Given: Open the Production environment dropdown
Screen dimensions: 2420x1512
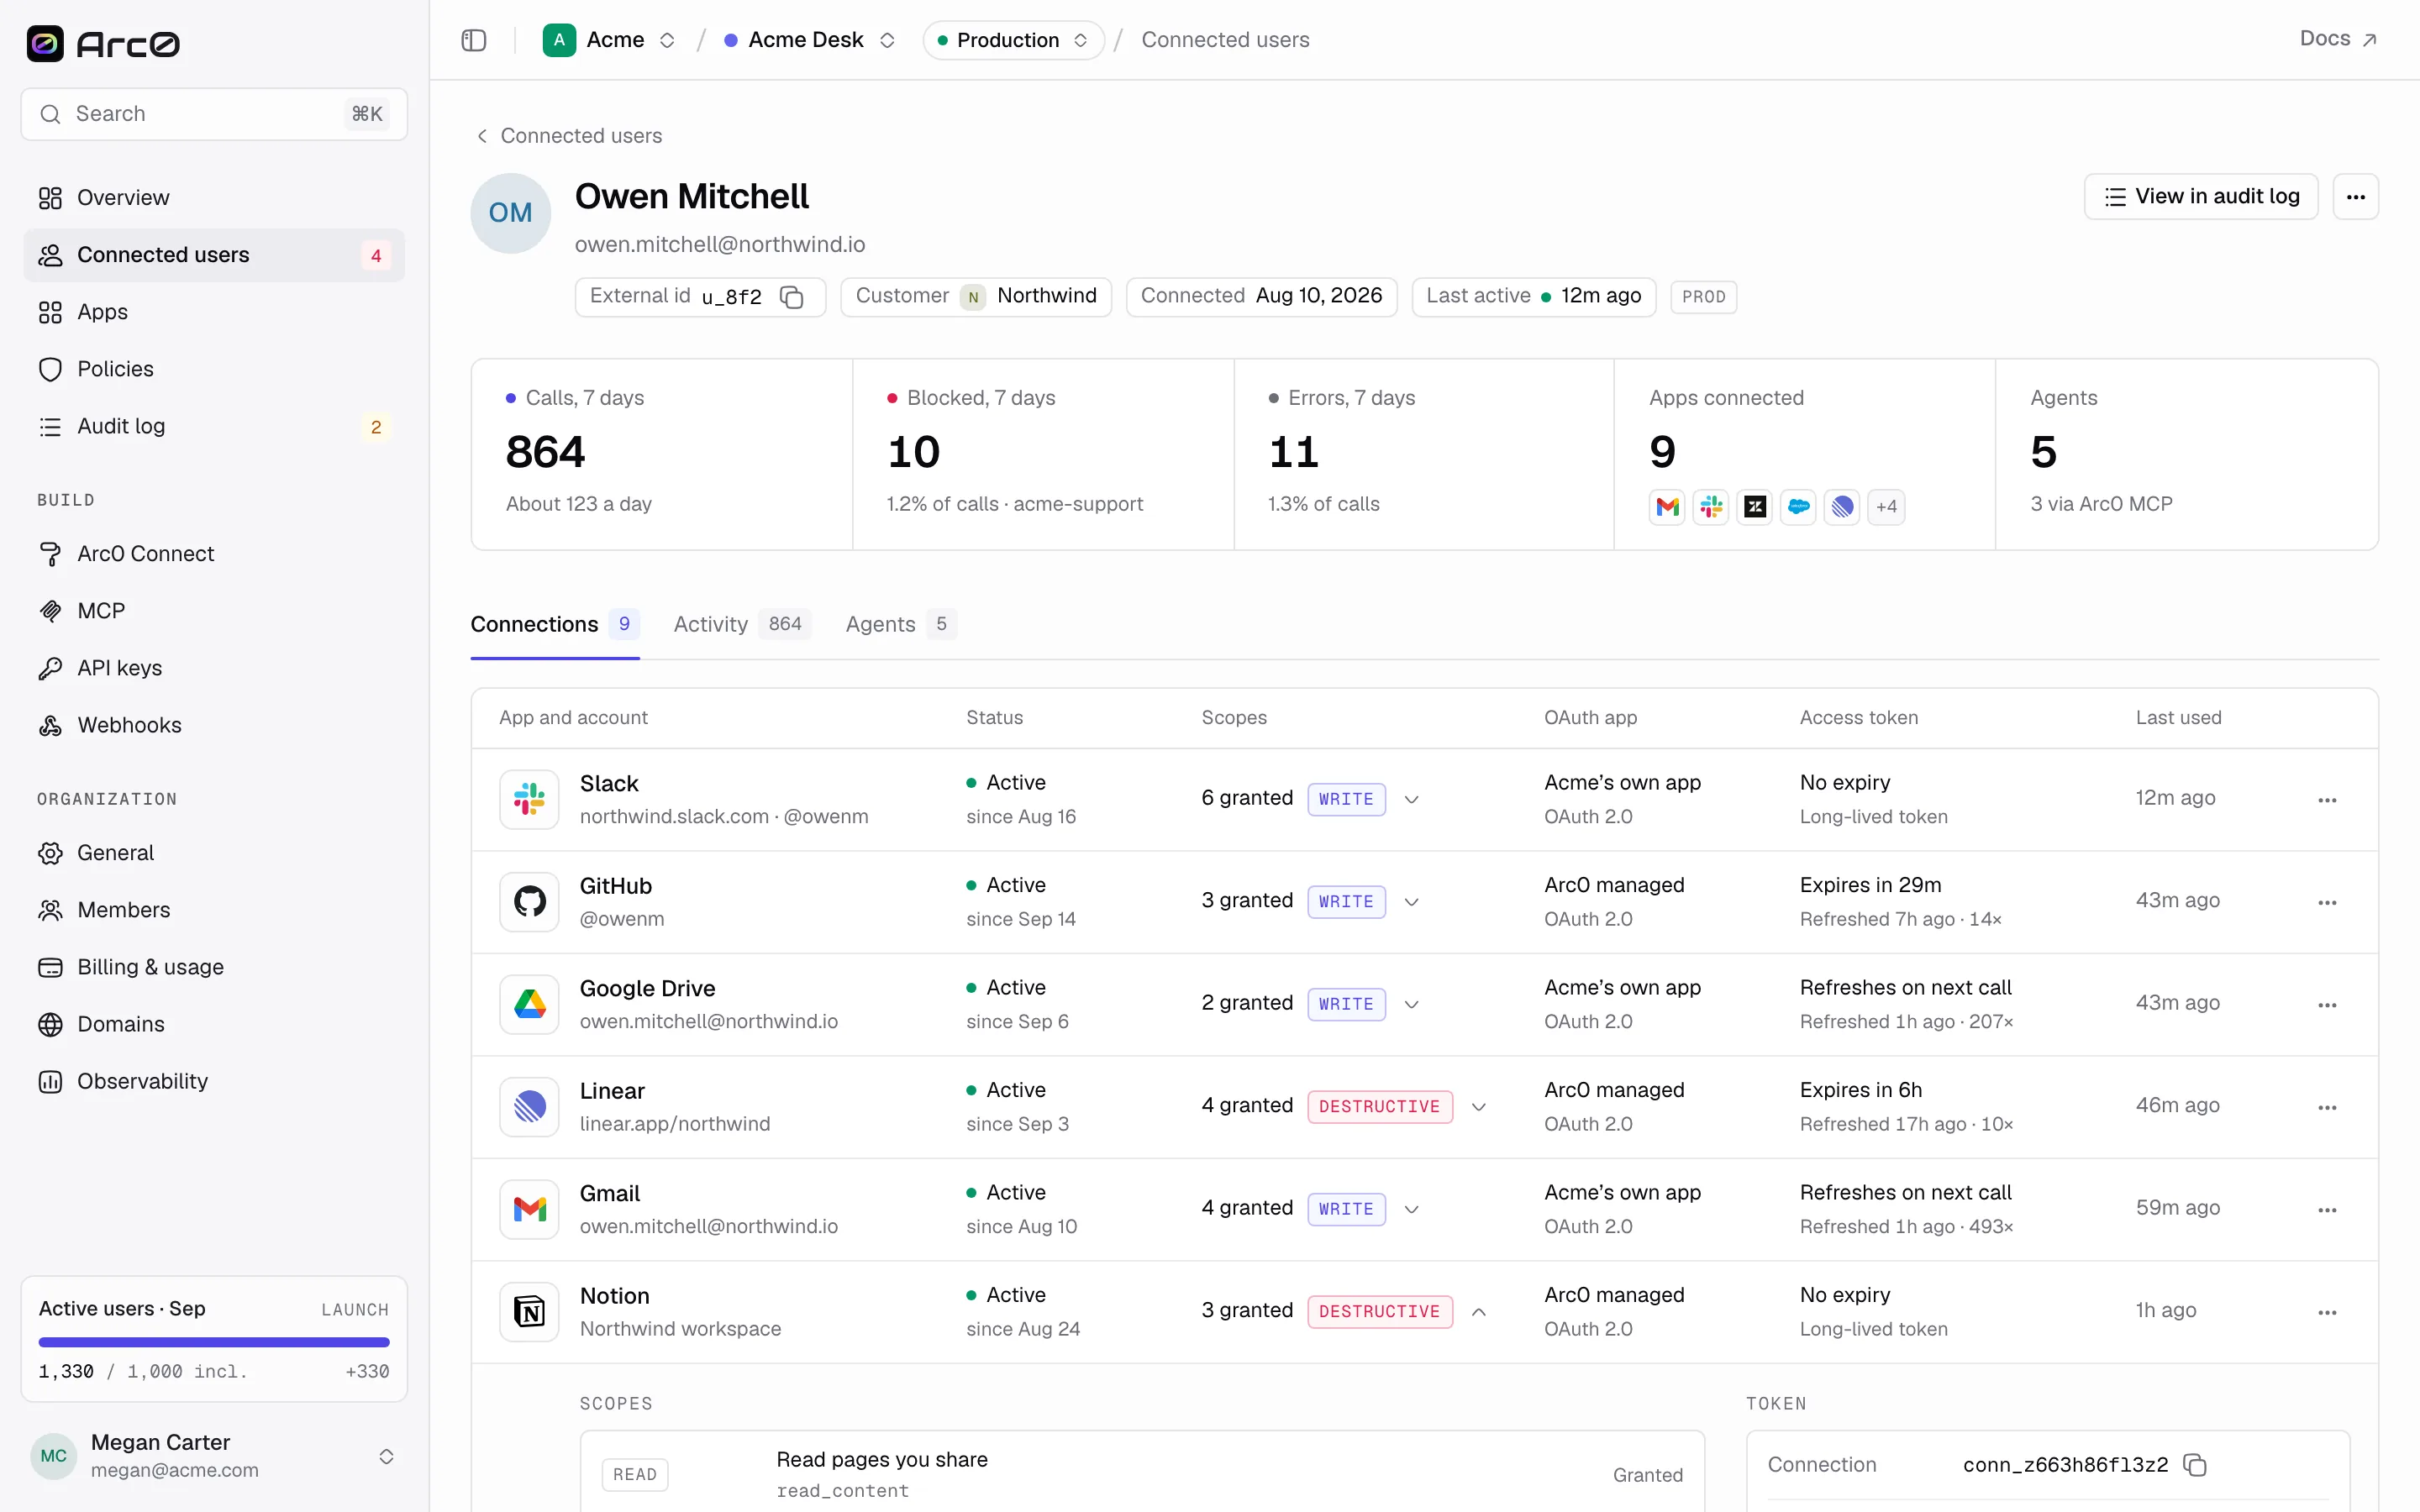Looking at the screenshot, I should coord(1013,40).
